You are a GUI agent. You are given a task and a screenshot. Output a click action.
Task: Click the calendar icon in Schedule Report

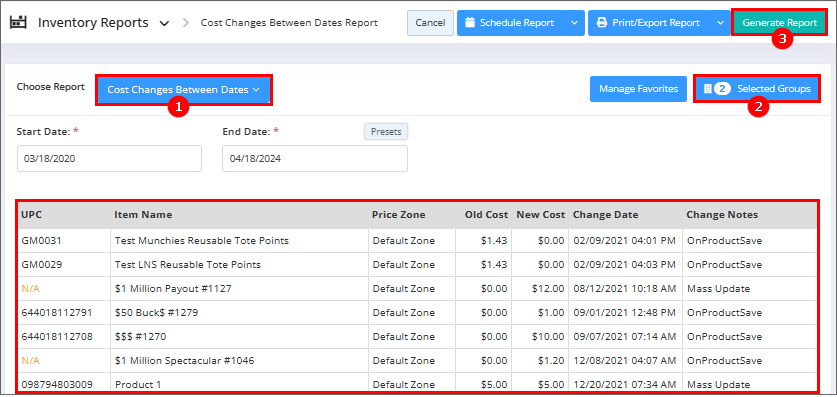470,23
